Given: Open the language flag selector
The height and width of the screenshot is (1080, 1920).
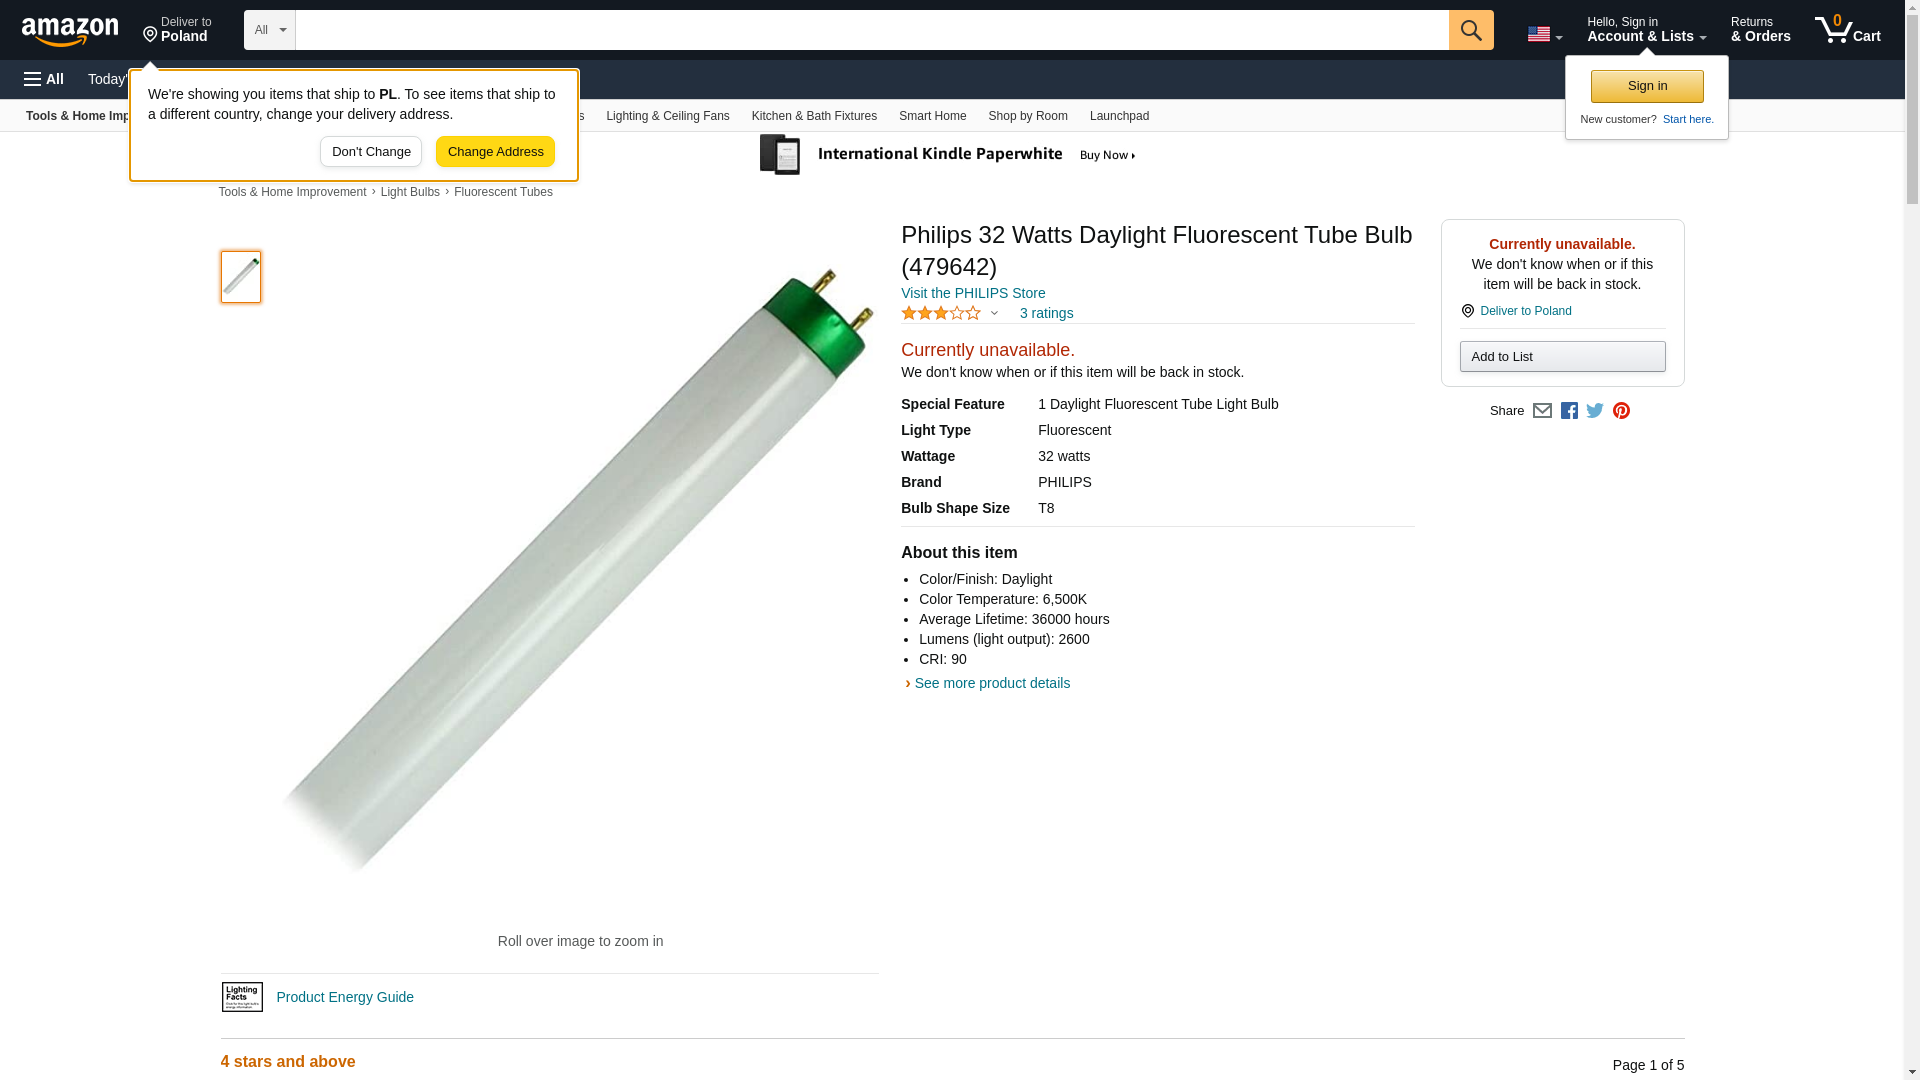Looking at the screenshot, I should (x=1544, y=34).
